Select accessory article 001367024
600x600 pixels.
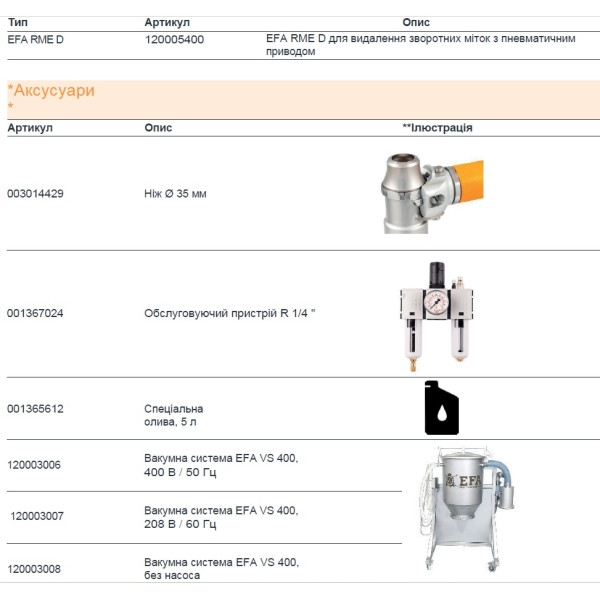35,313
